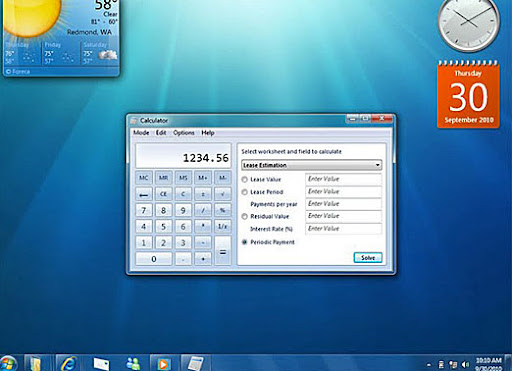Click the calendar gadget showing 30
Image resolution: width=512 pixels, height=371 pixels.
(468, 94)
